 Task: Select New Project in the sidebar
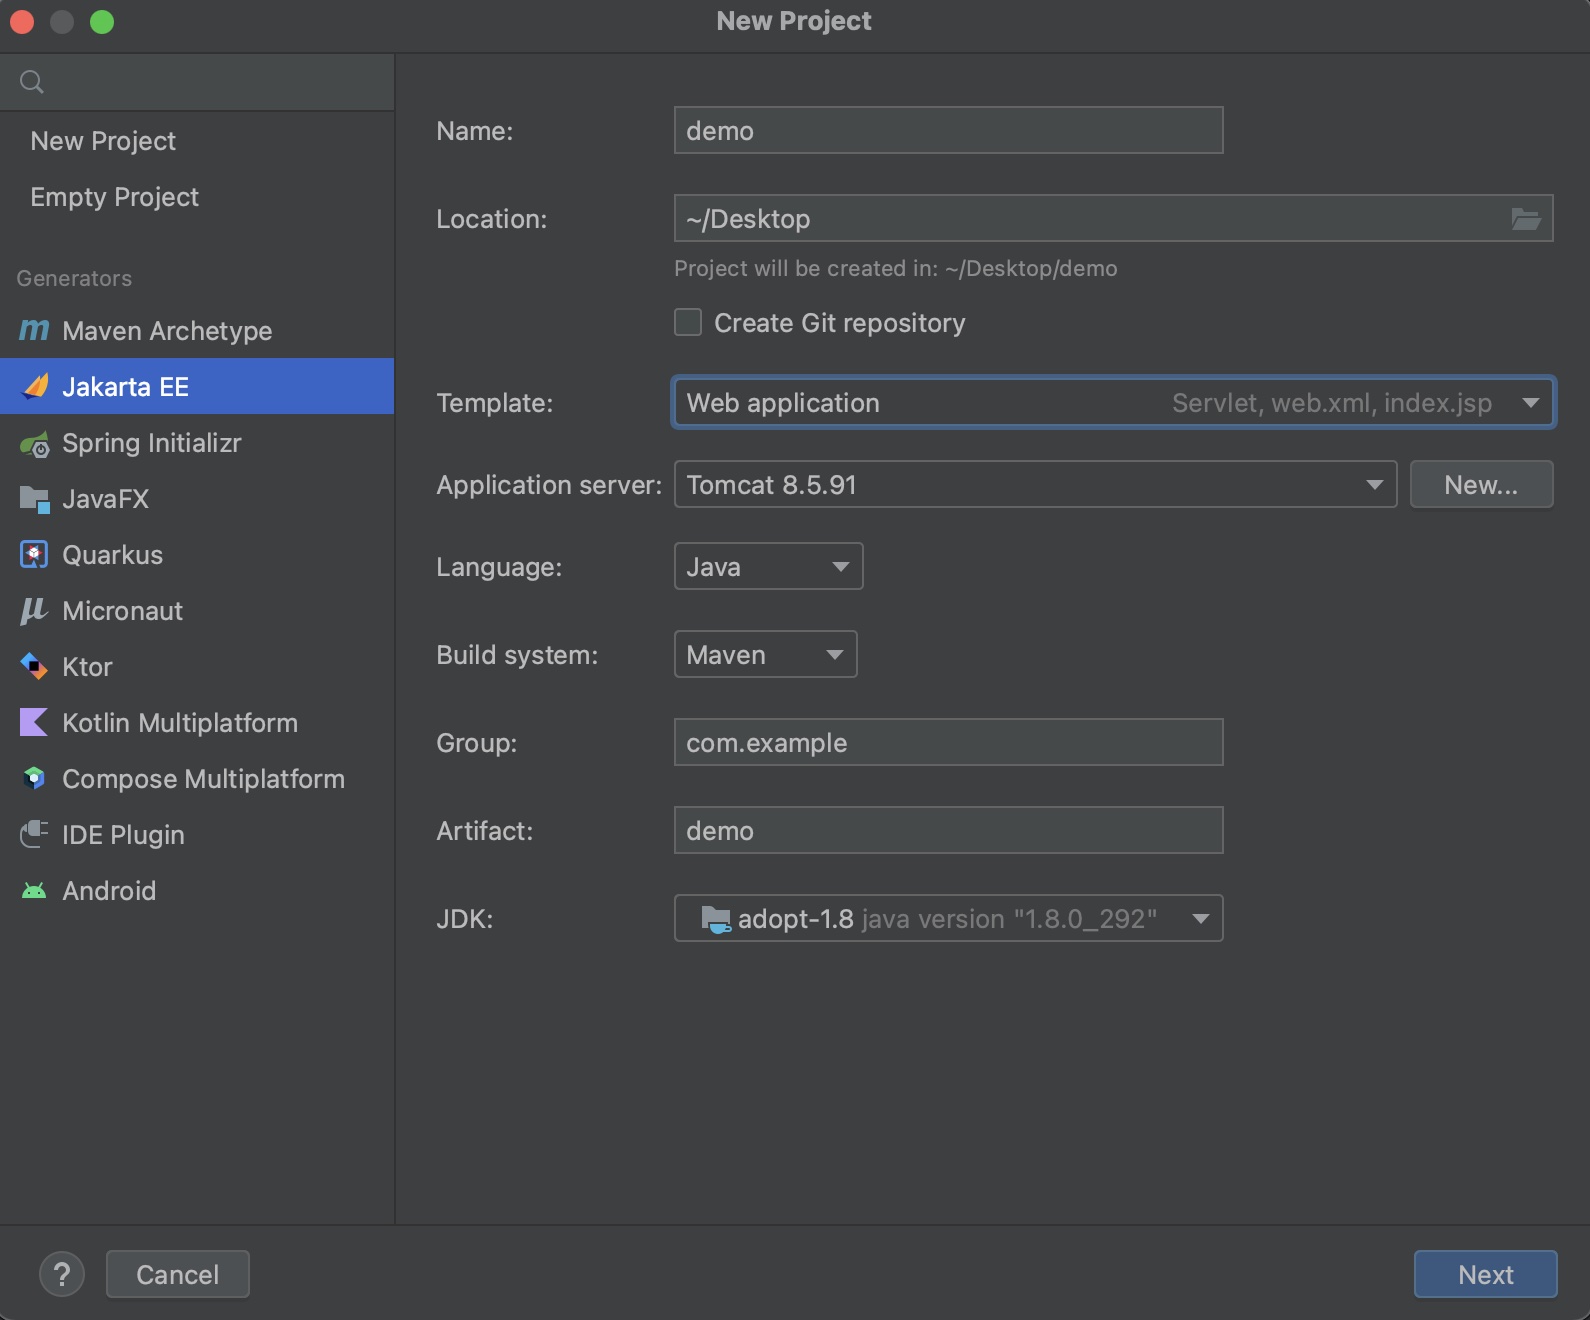tap(103, 141)
